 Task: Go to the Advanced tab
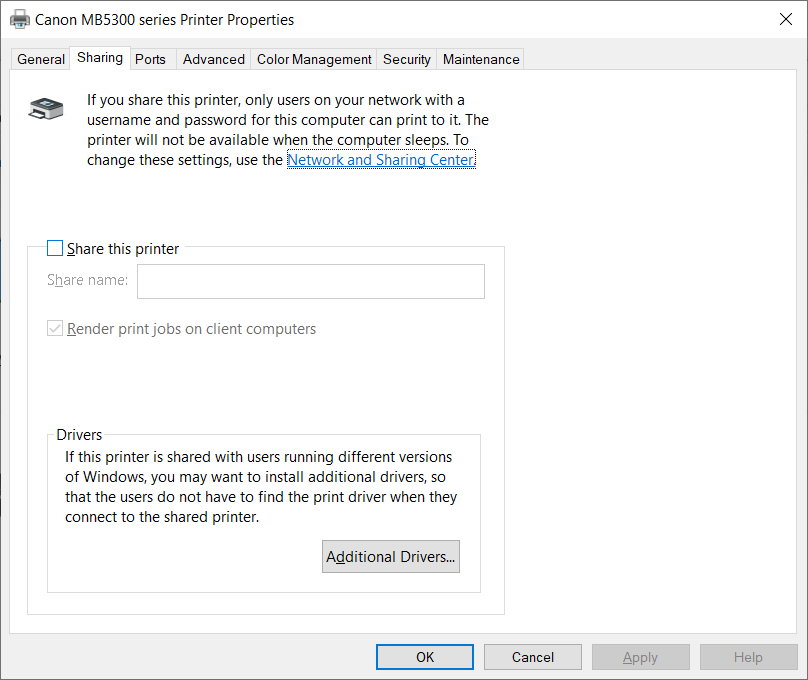[x=214, y=59]
